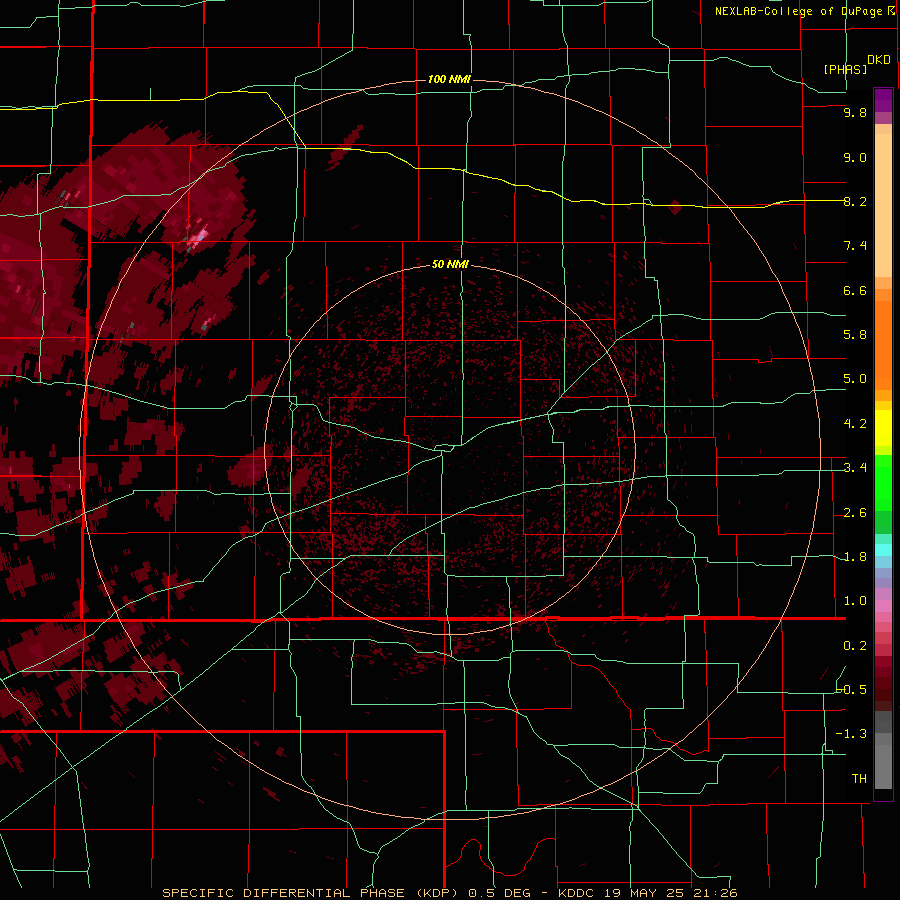Click the 3.4 scale value
This screenshot has height=900, width=900.
(x=855, y=468)
